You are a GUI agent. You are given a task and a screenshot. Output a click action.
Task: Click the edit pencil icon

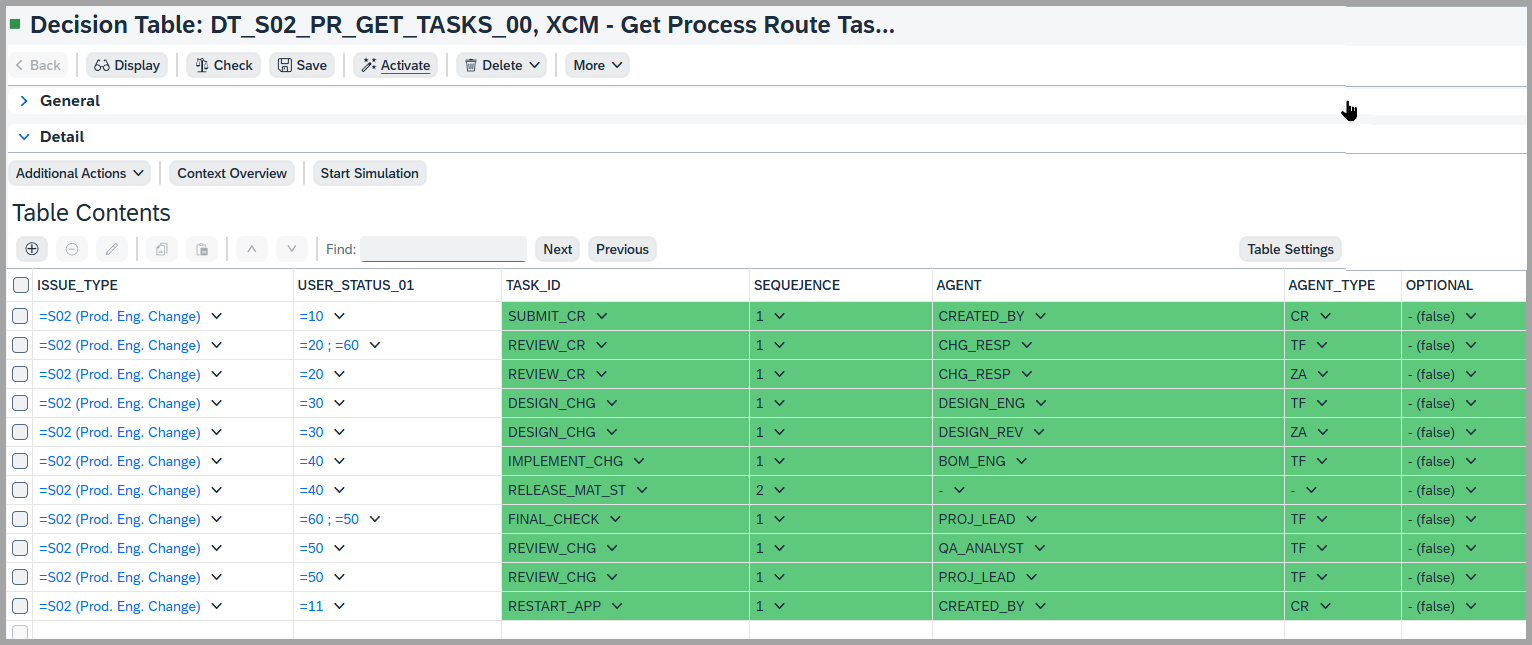click(x=112, y=249)
